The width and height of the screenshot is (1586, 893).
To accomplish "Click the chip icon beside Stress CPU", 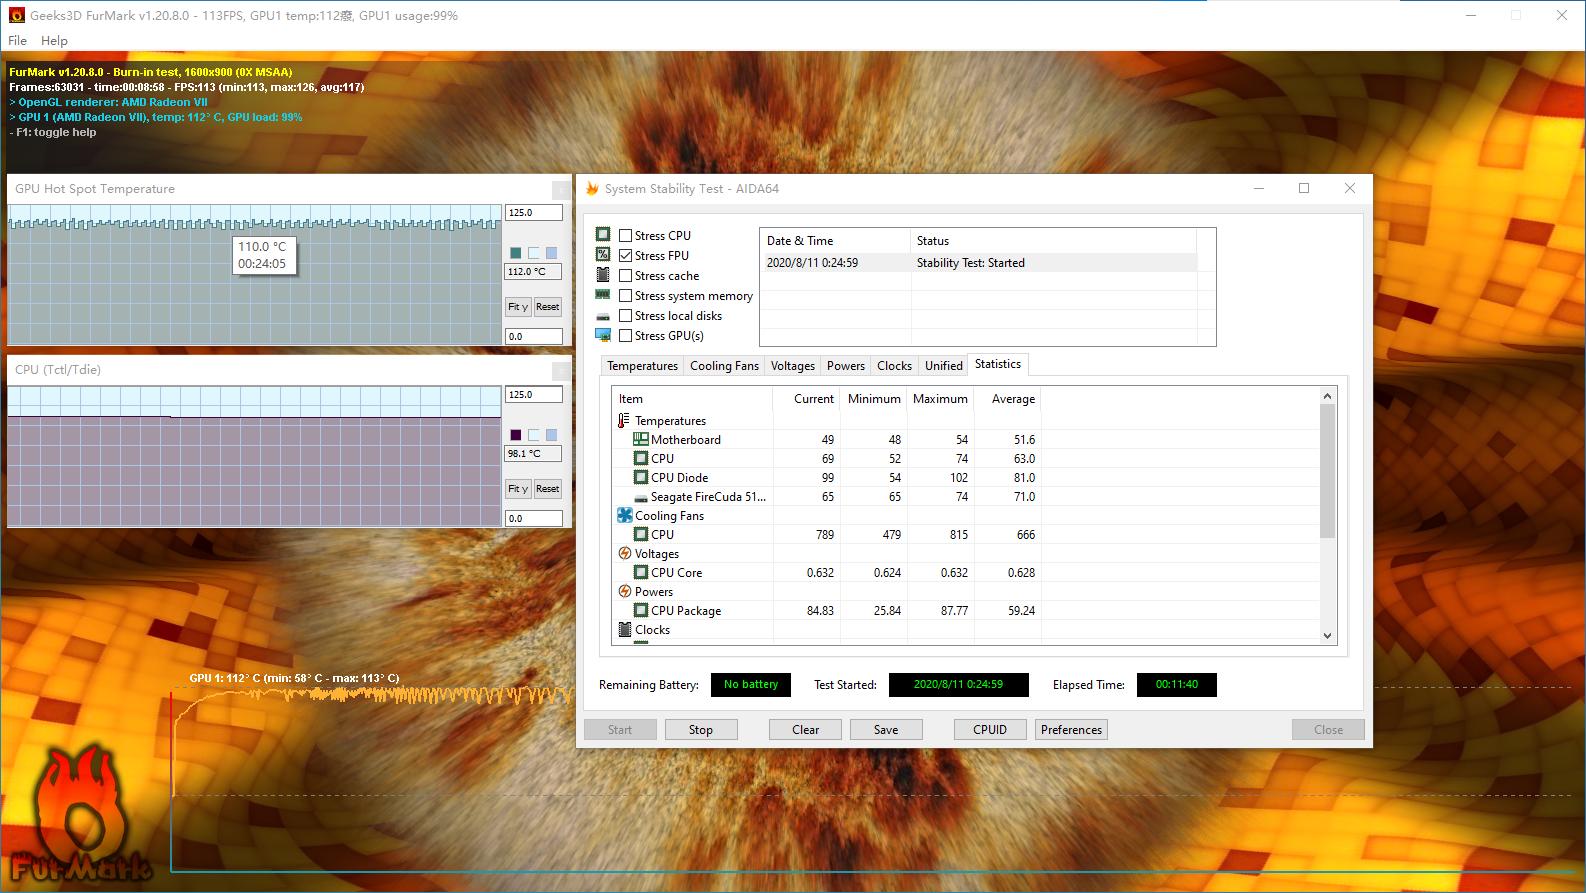I will pos(603,235).
